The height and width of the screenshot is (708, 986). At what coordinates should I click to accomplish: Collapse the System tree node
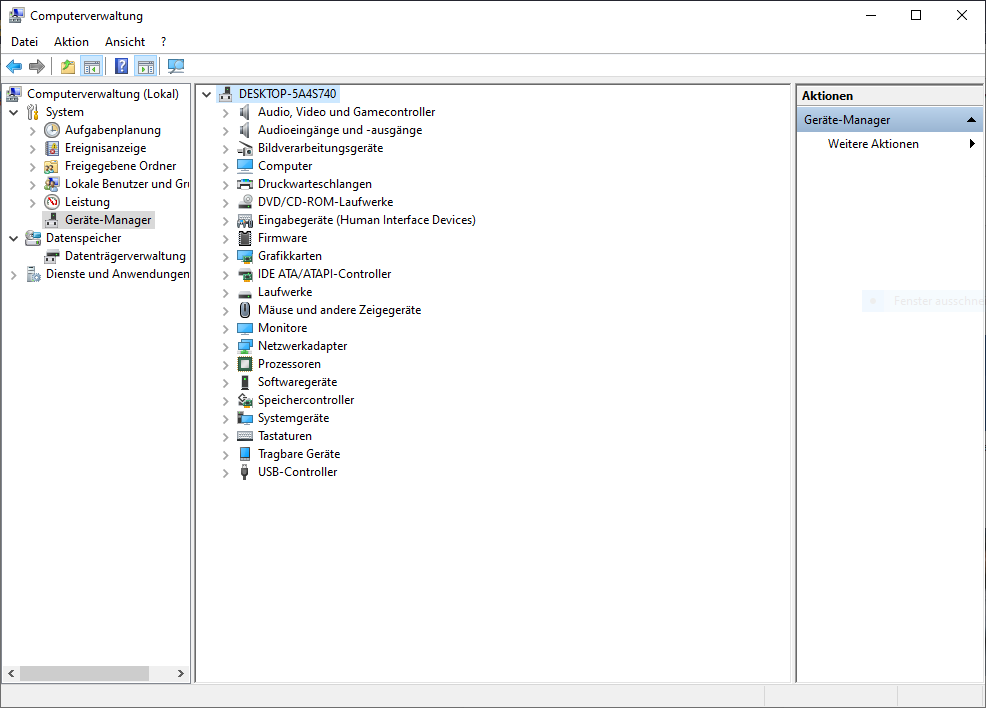[x=14, y=113]
